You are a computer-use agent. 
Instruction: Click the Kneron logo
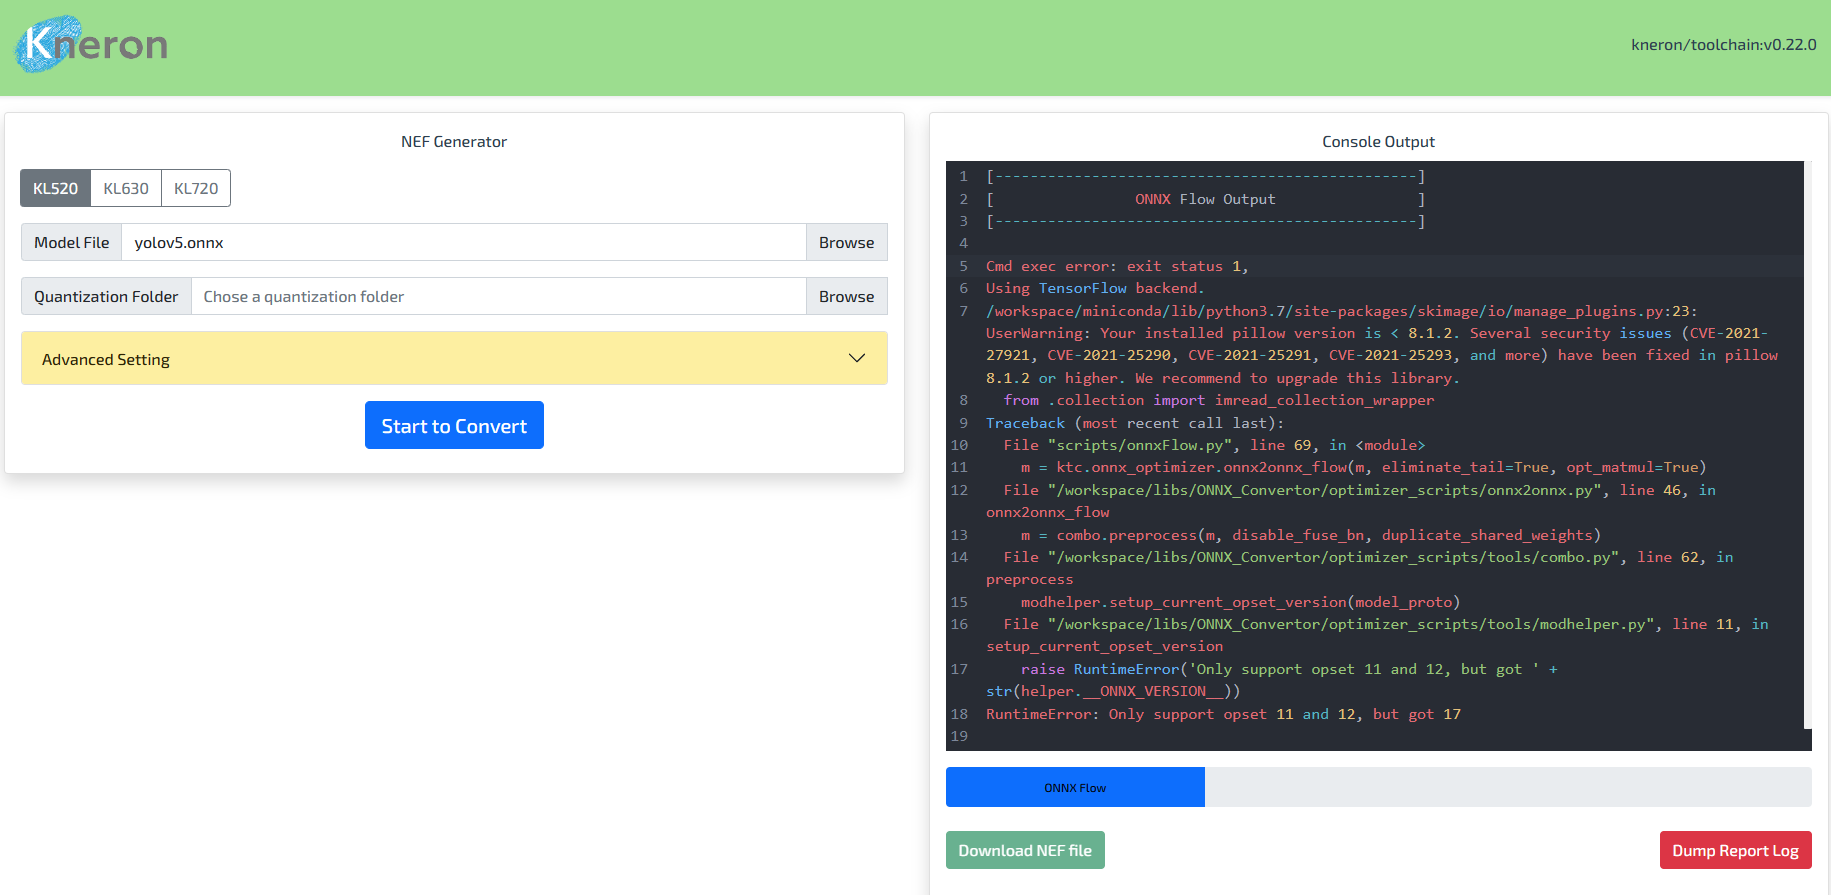click(91, 44)
